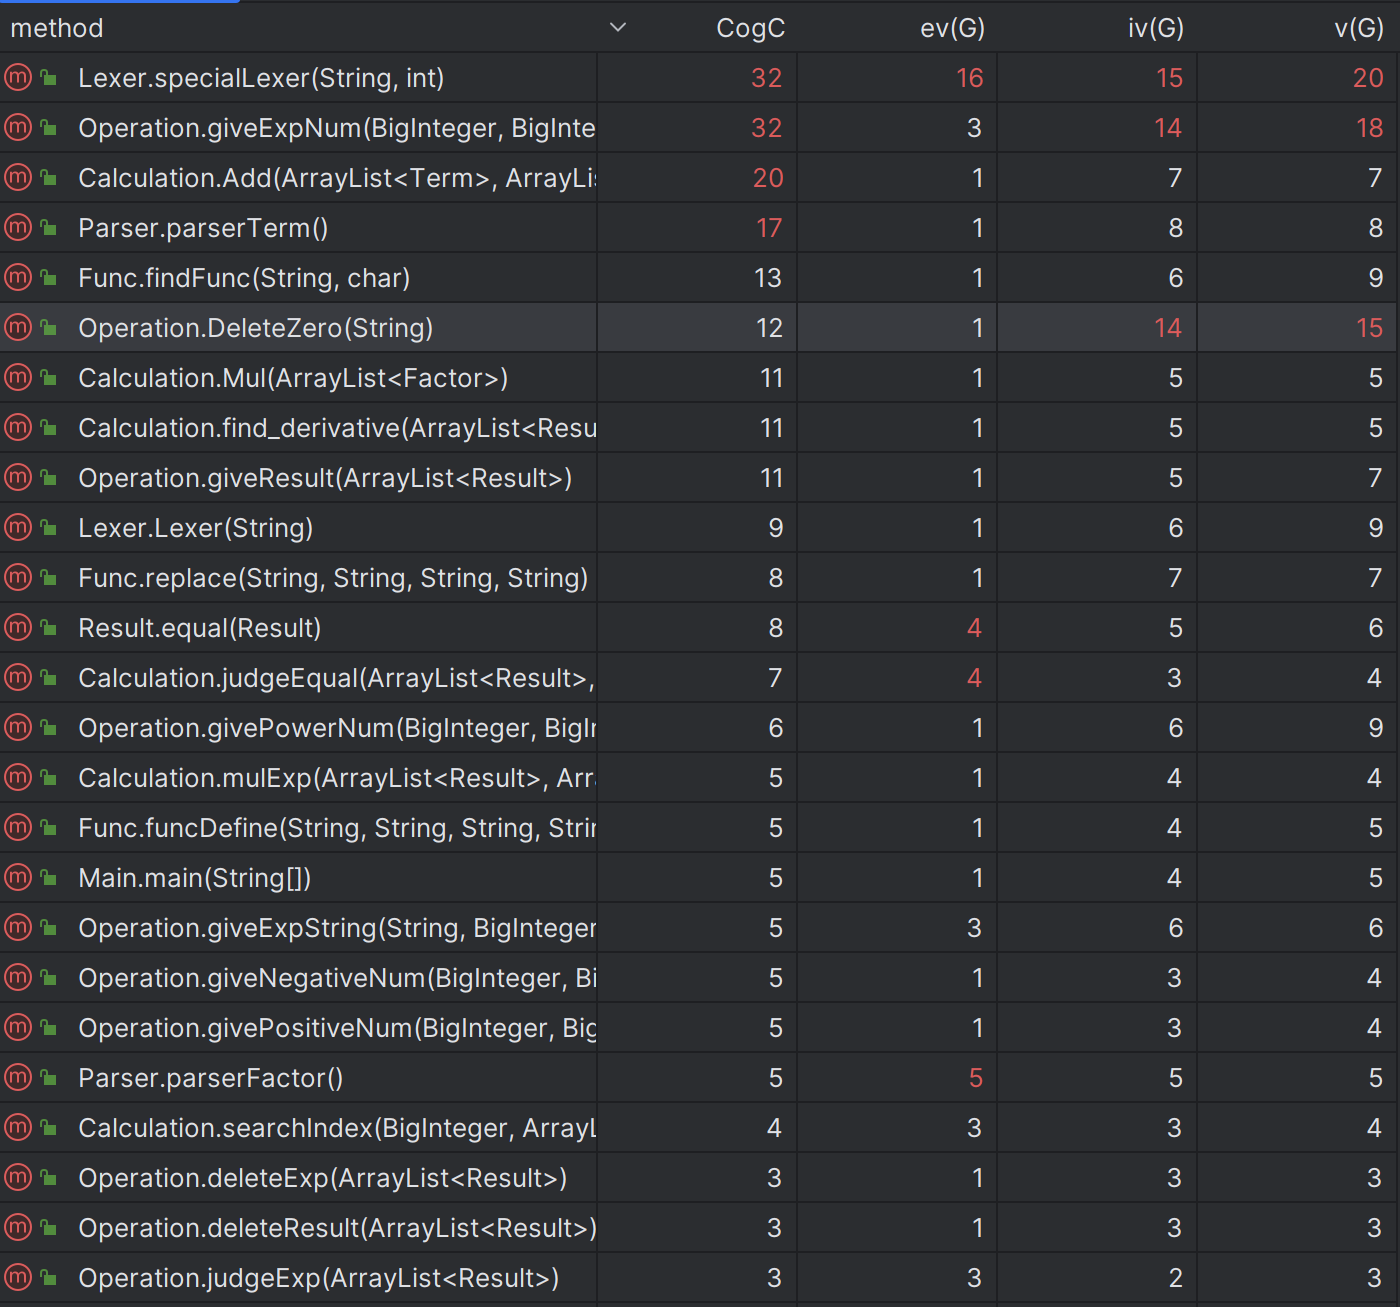
Task: Select the Calculation.Mul(ArrayList<Factor>) method name
Action: pyautogui.click(x=293, y=378)
